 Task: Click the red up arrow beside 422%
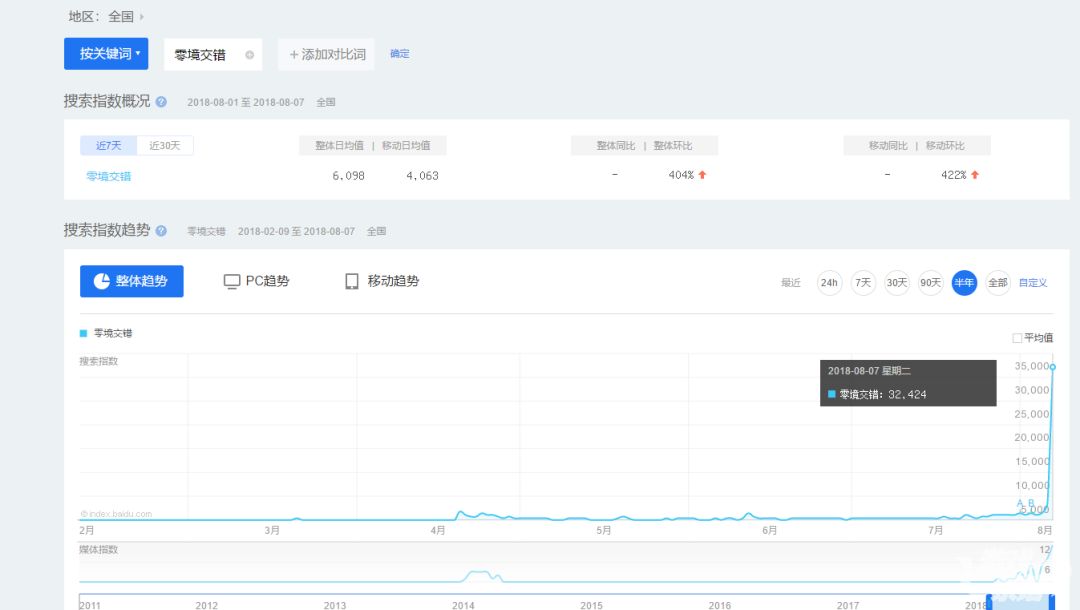pyautogui.click(x=975, y=175)
